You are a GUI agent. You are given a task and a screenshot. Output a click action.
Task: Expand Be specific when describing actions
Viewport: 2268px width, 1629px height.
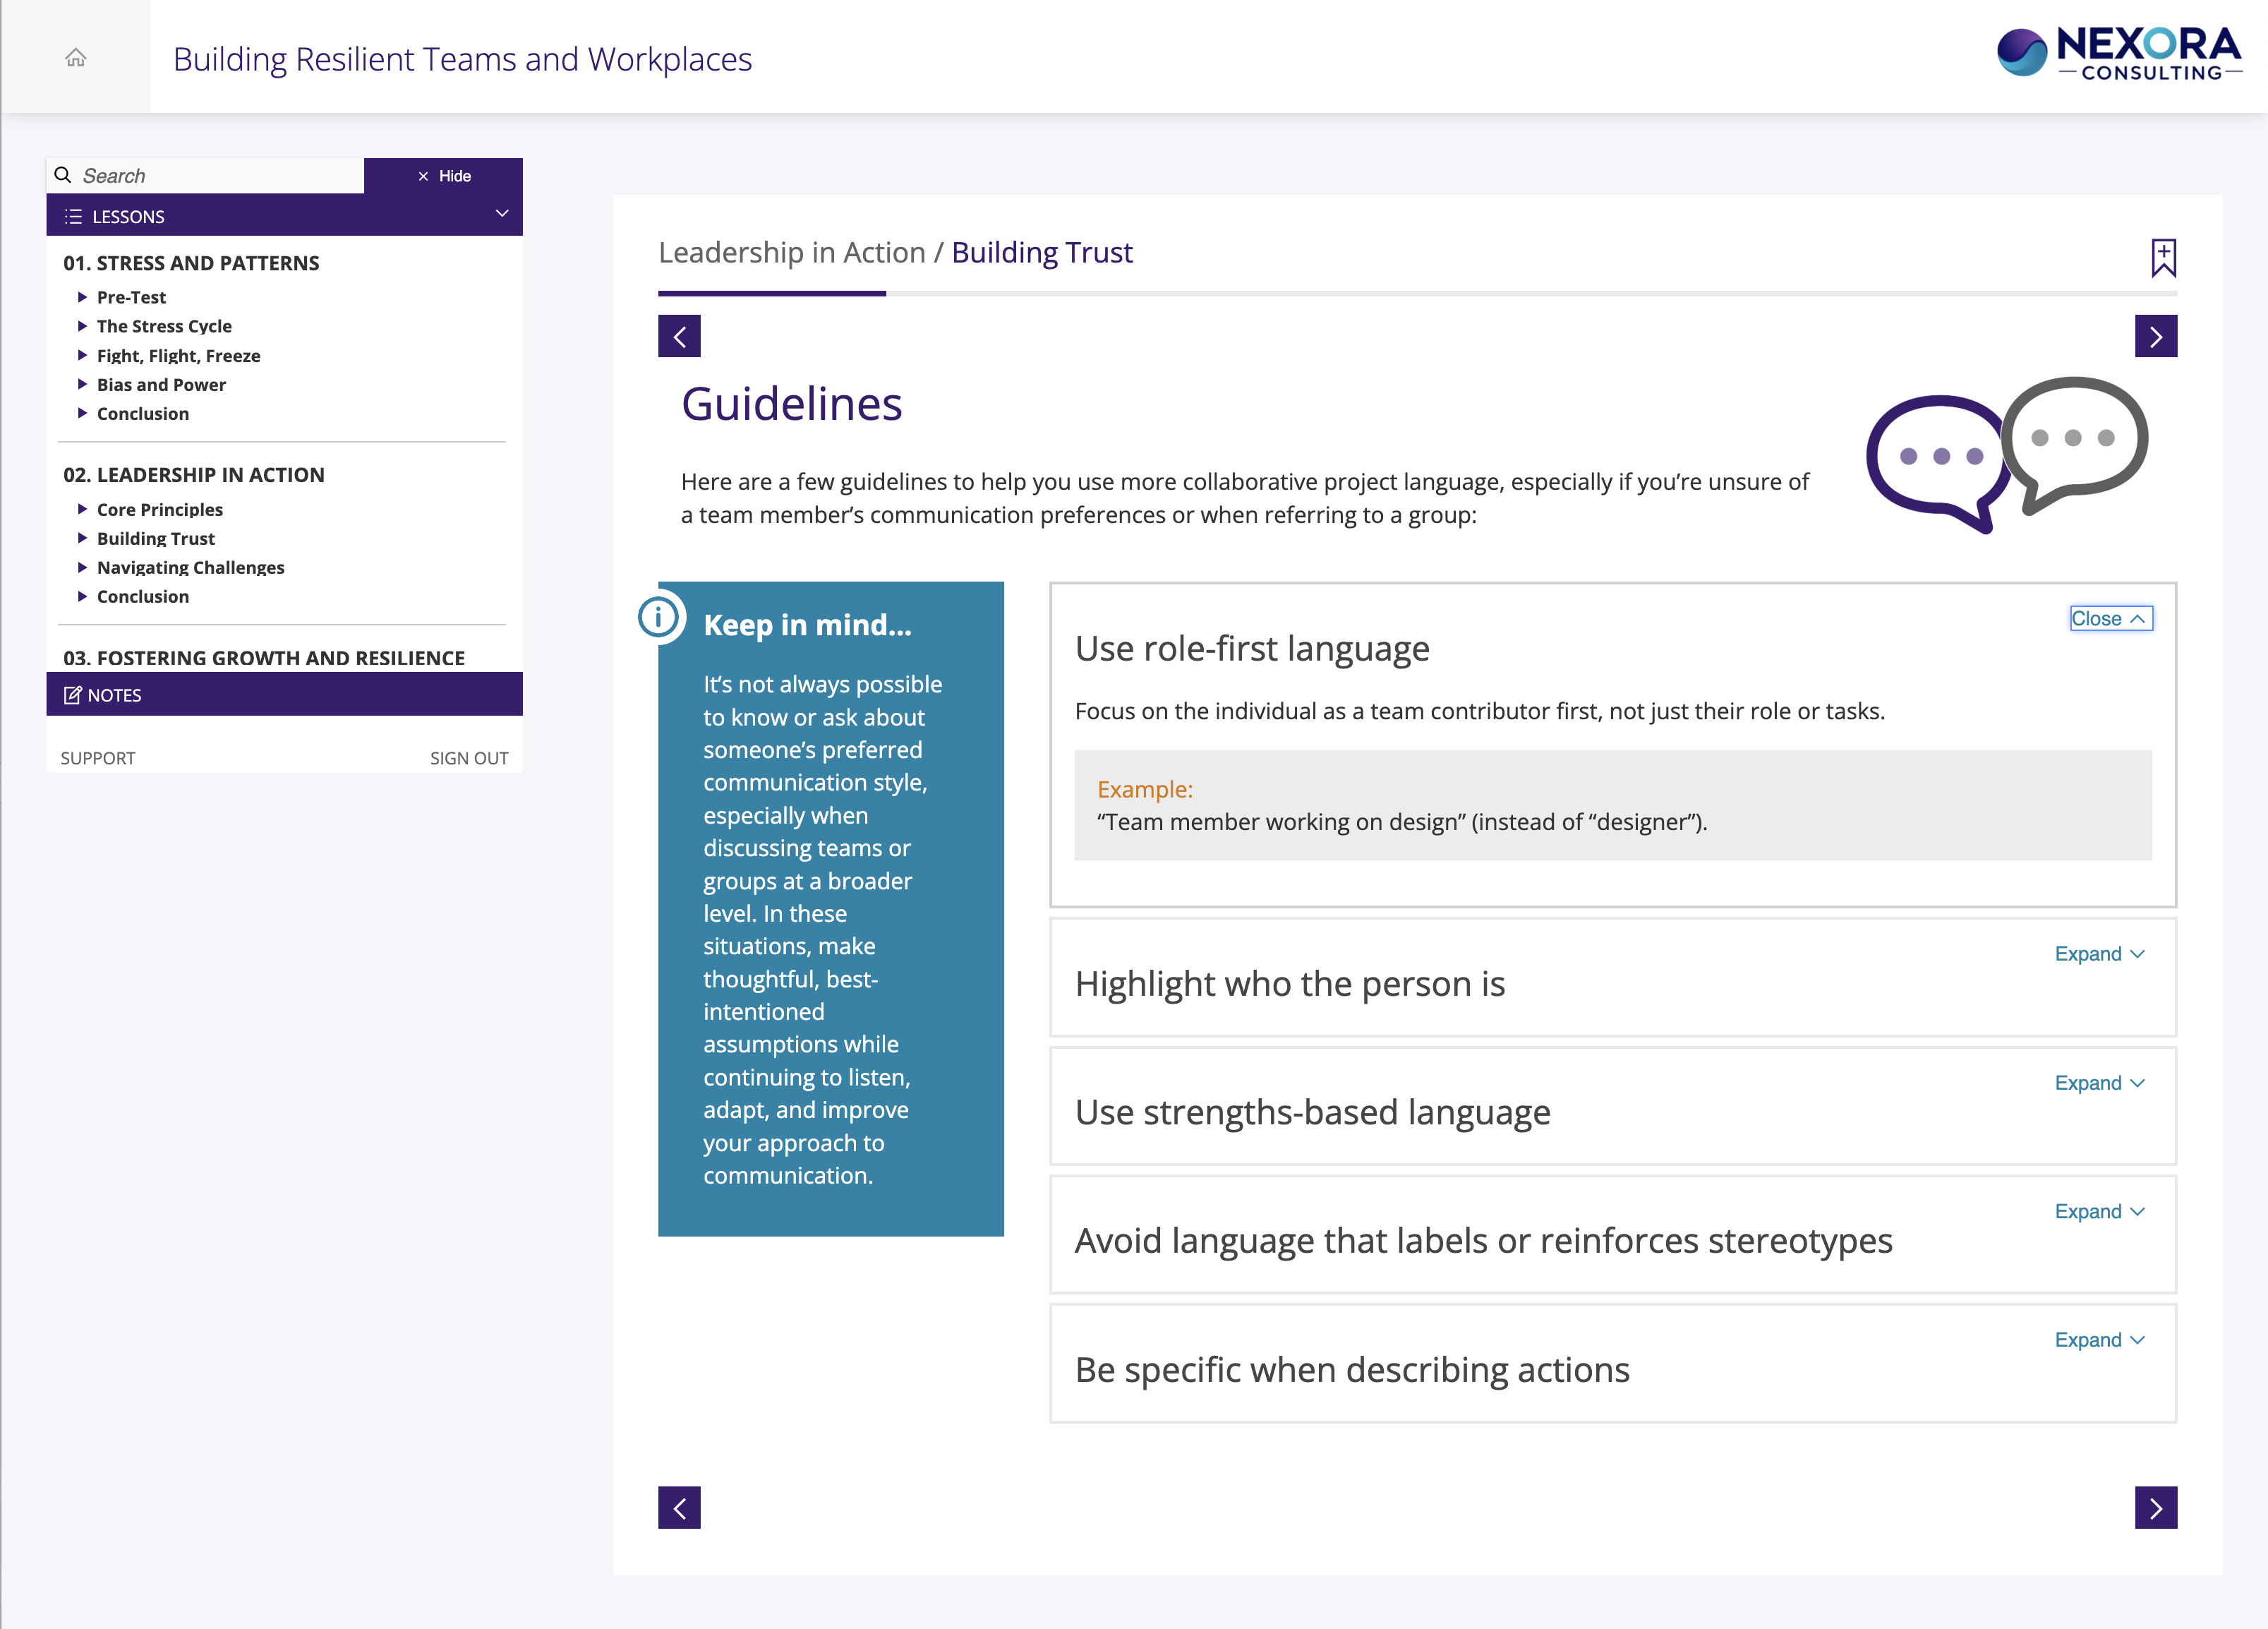(x=2099, y=1340)
